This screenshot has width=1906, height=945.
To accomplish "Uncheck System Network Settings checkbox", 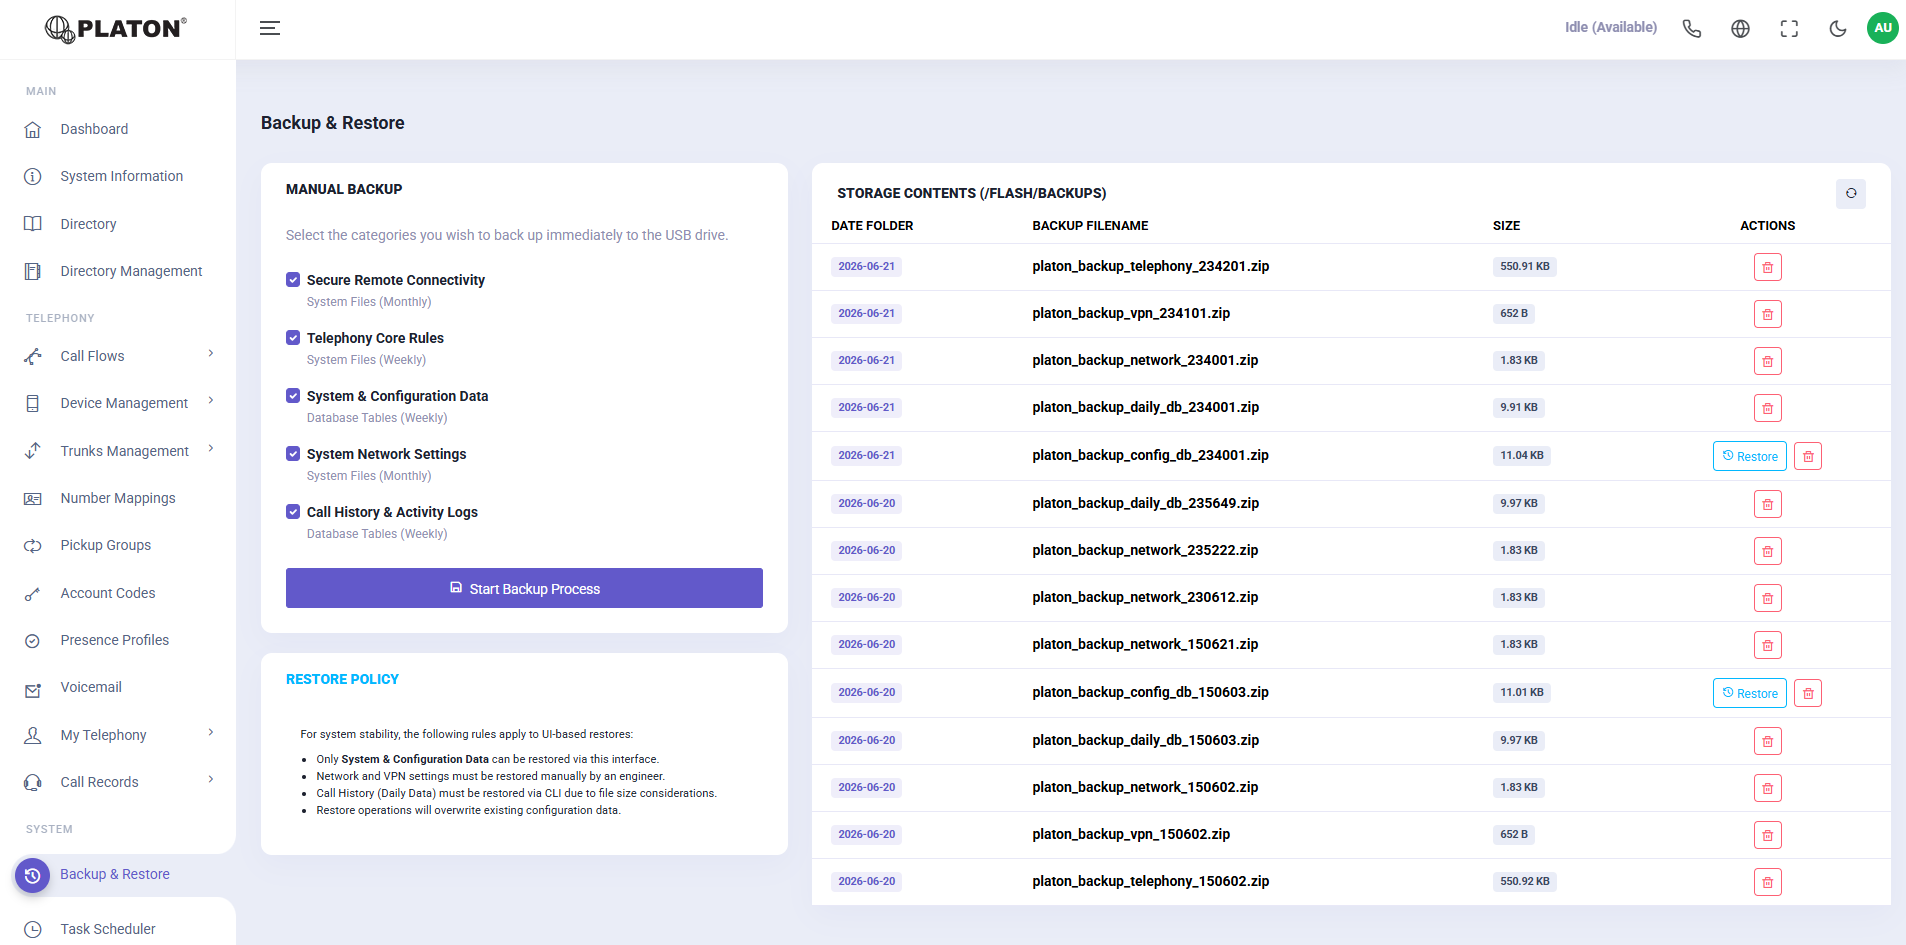I will point(293,454).
